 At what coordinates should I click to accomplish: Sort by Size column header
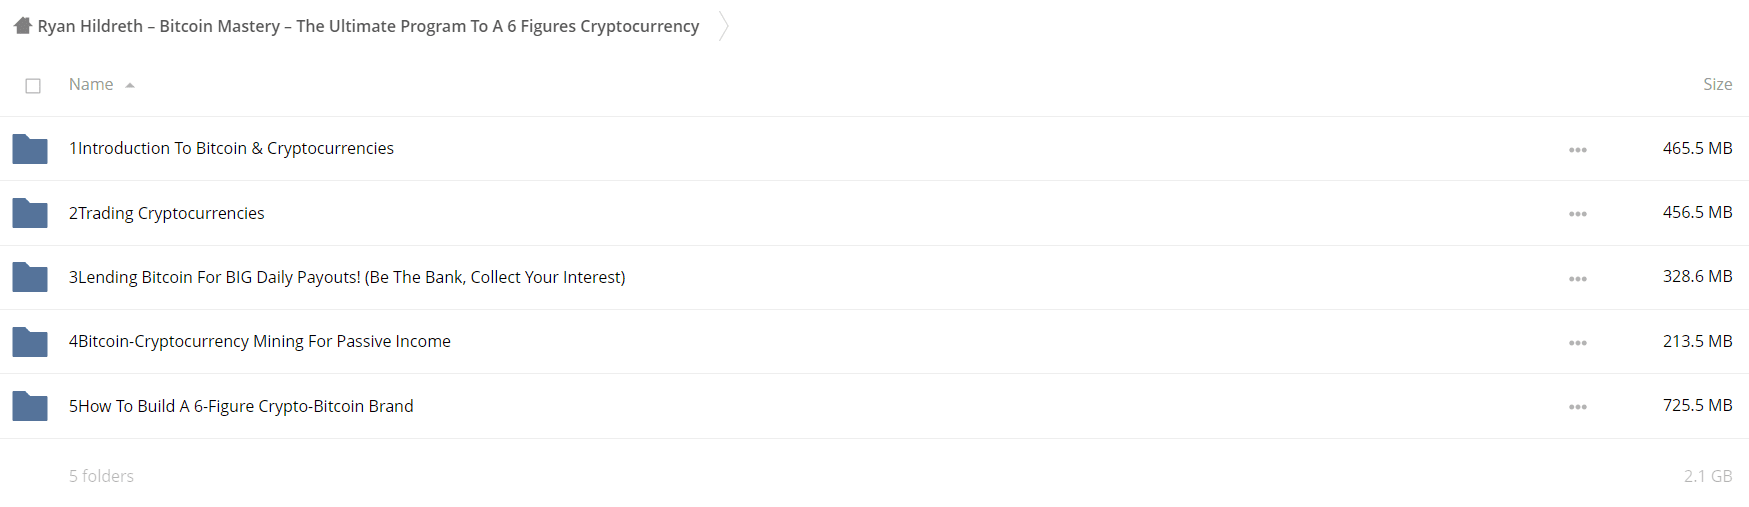click(1717, 85)
